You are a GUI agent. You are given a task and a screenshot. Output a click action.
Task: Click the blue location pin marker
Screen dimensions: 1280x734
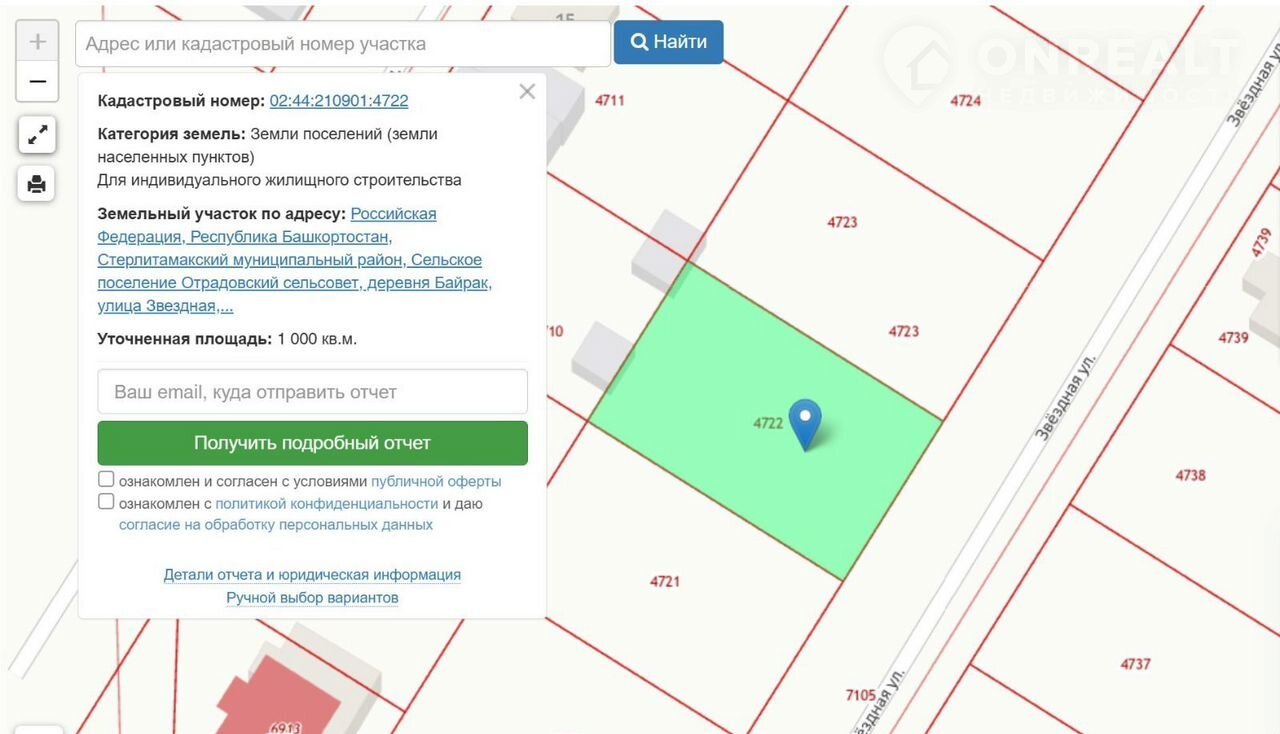coord(805,422)
